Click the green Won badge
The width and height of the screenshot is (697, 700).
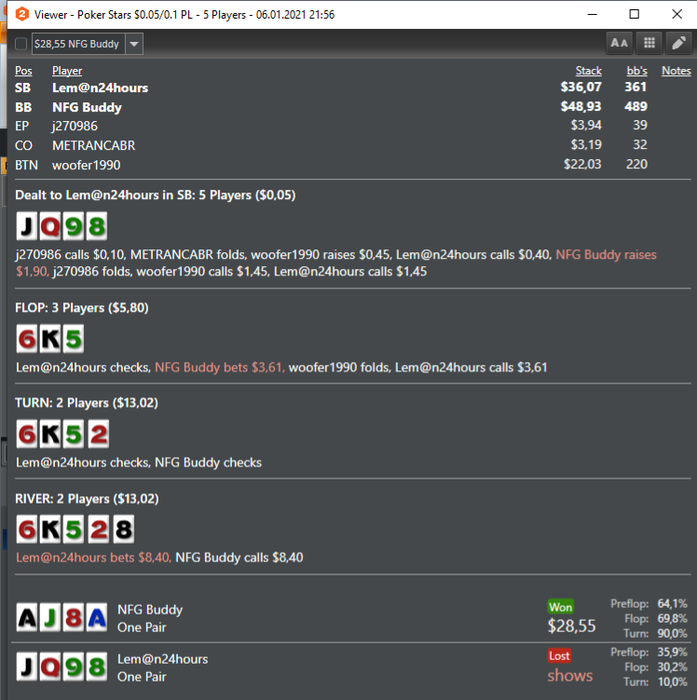pyautogui.click(x=560, y=607)
